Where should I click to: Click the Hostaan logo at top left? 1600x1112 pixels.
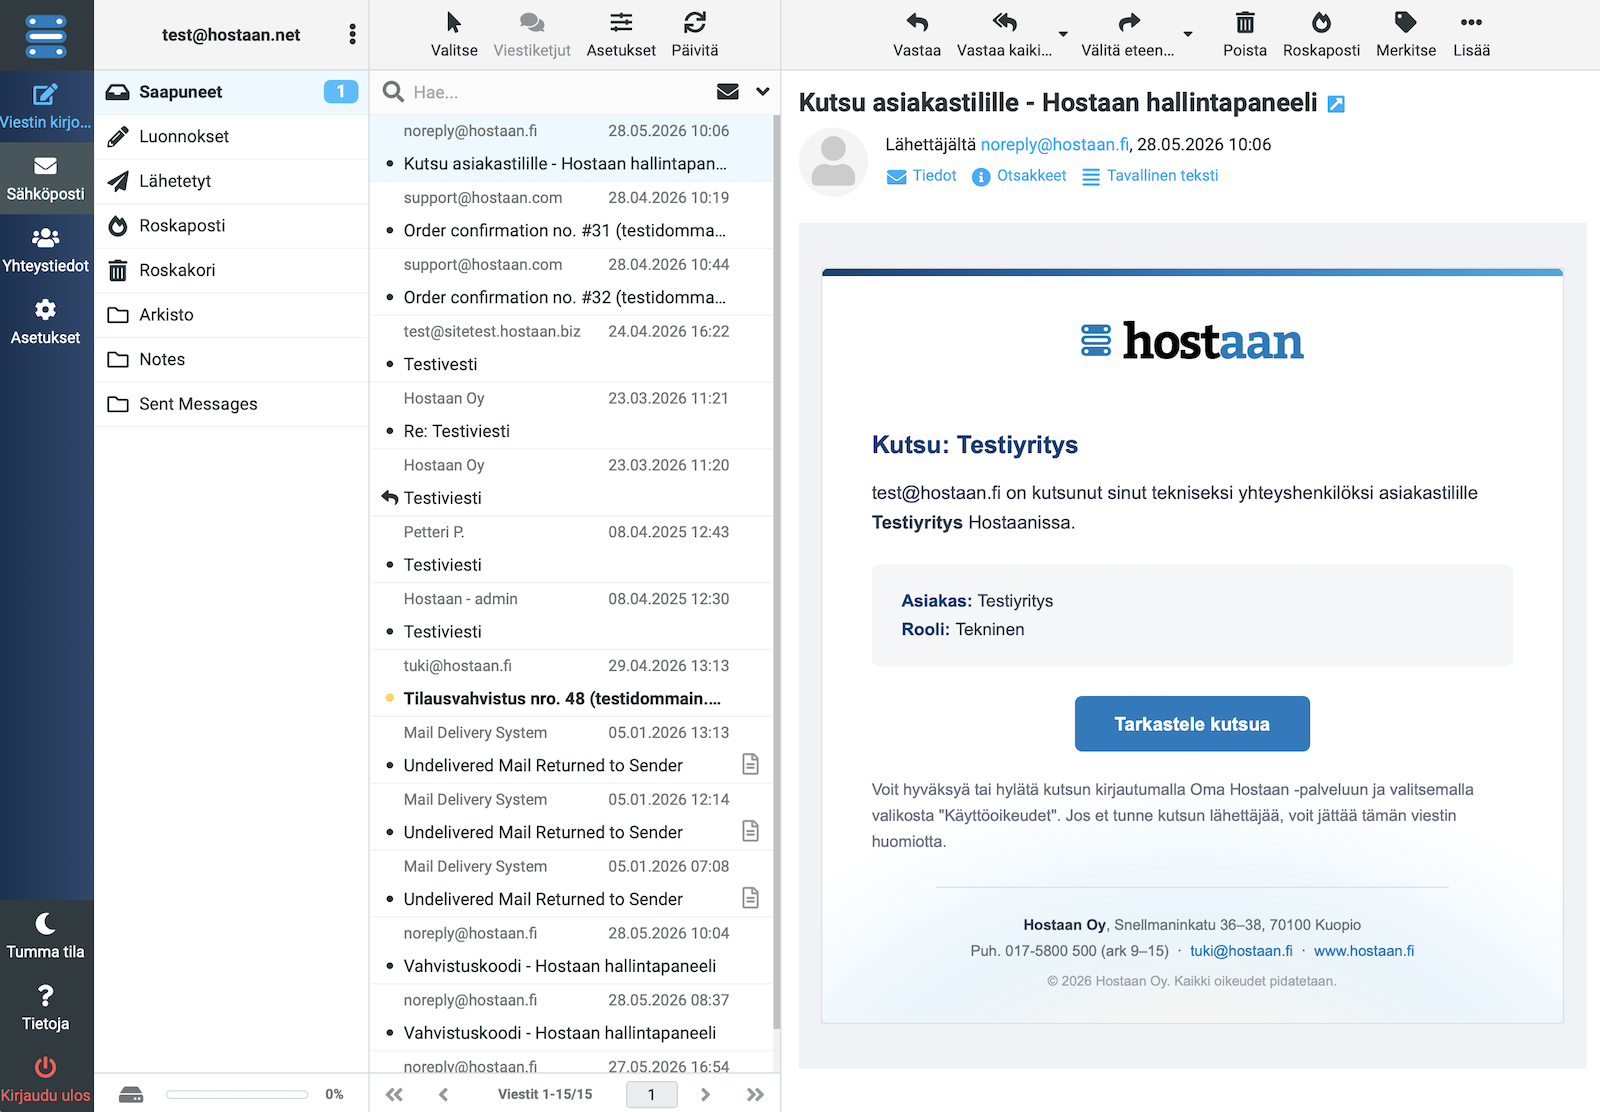[x=46, y=35]
